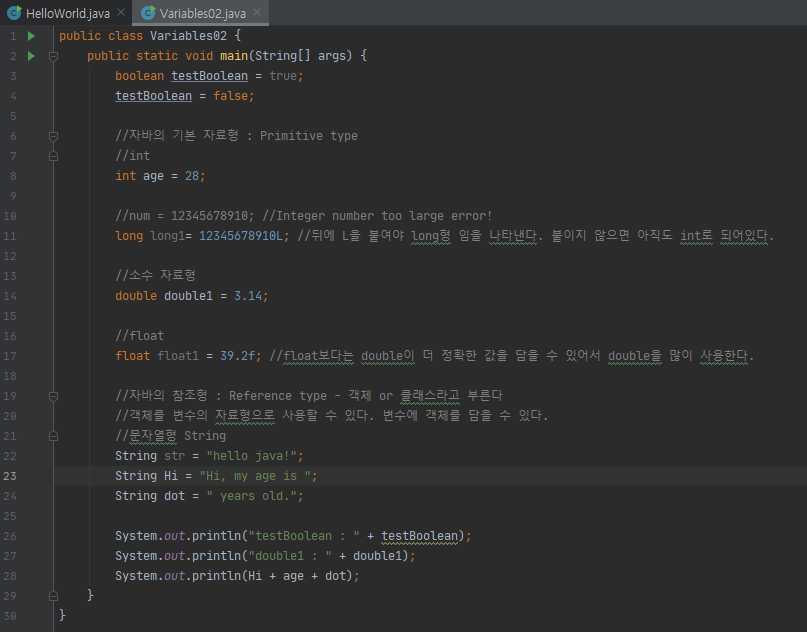Collapse comment block fold at line 19
807x632 pixels.
(53, 396)
